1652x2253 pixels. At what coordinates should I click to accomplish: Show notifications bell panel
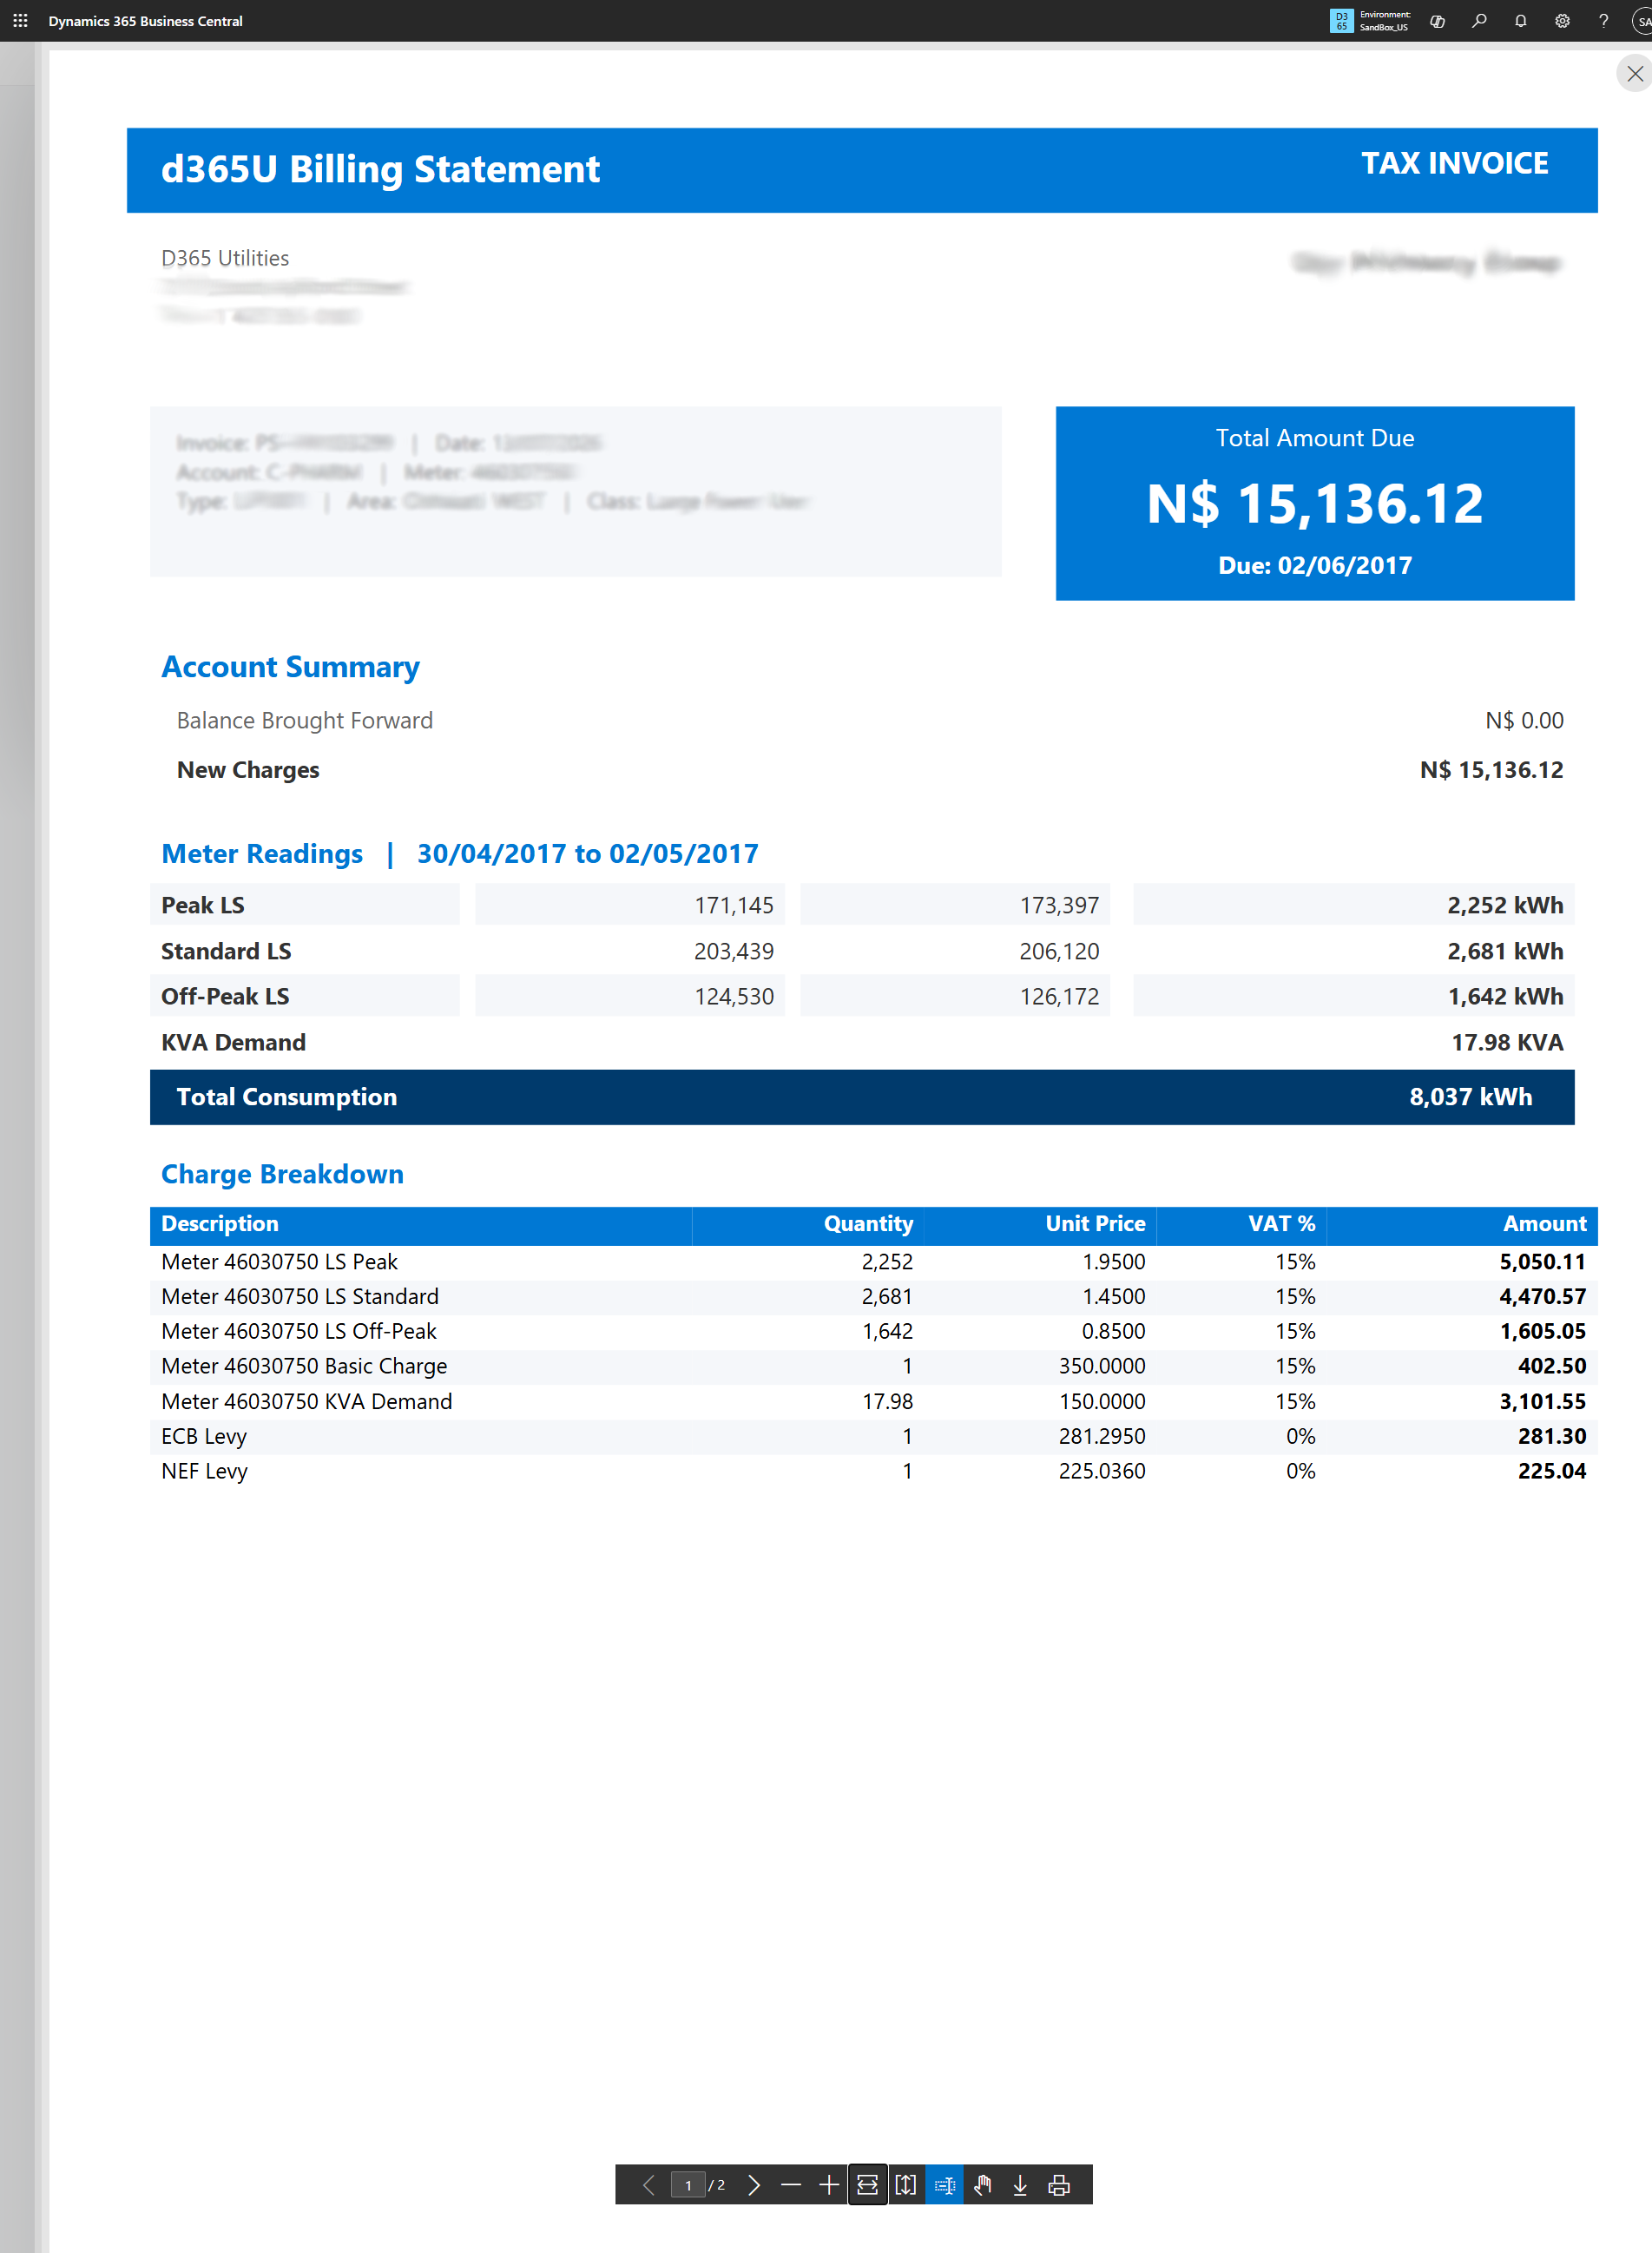pyautogui.click(x=1521, y=21)
